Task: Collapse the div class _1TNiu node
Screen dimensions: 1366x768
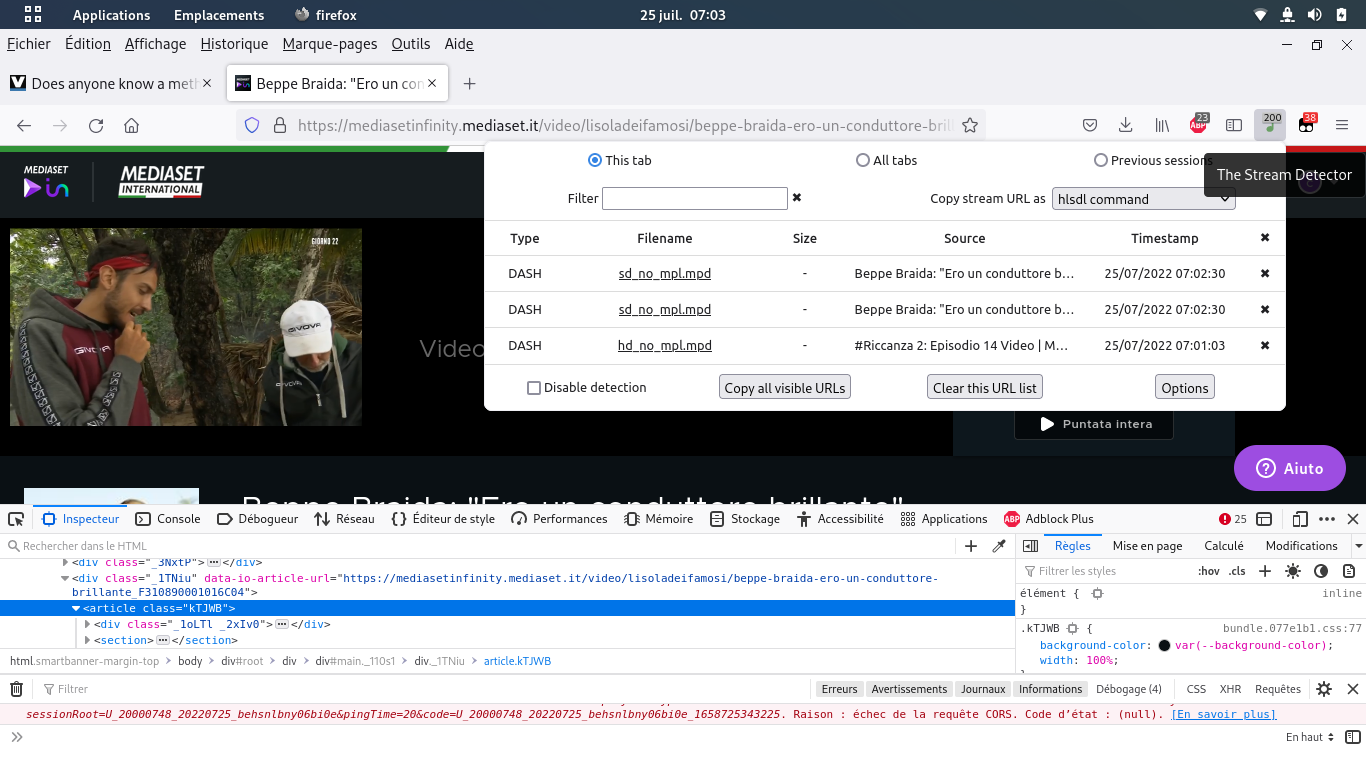Action: point(65,578)
